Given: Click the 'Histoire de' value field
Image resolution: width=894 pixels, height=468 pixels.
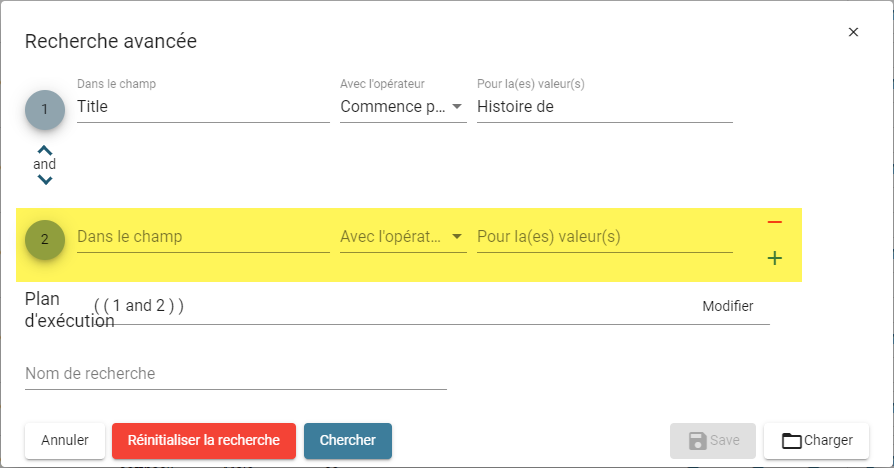Looking at the screenshot, I should tap(604, 107).
